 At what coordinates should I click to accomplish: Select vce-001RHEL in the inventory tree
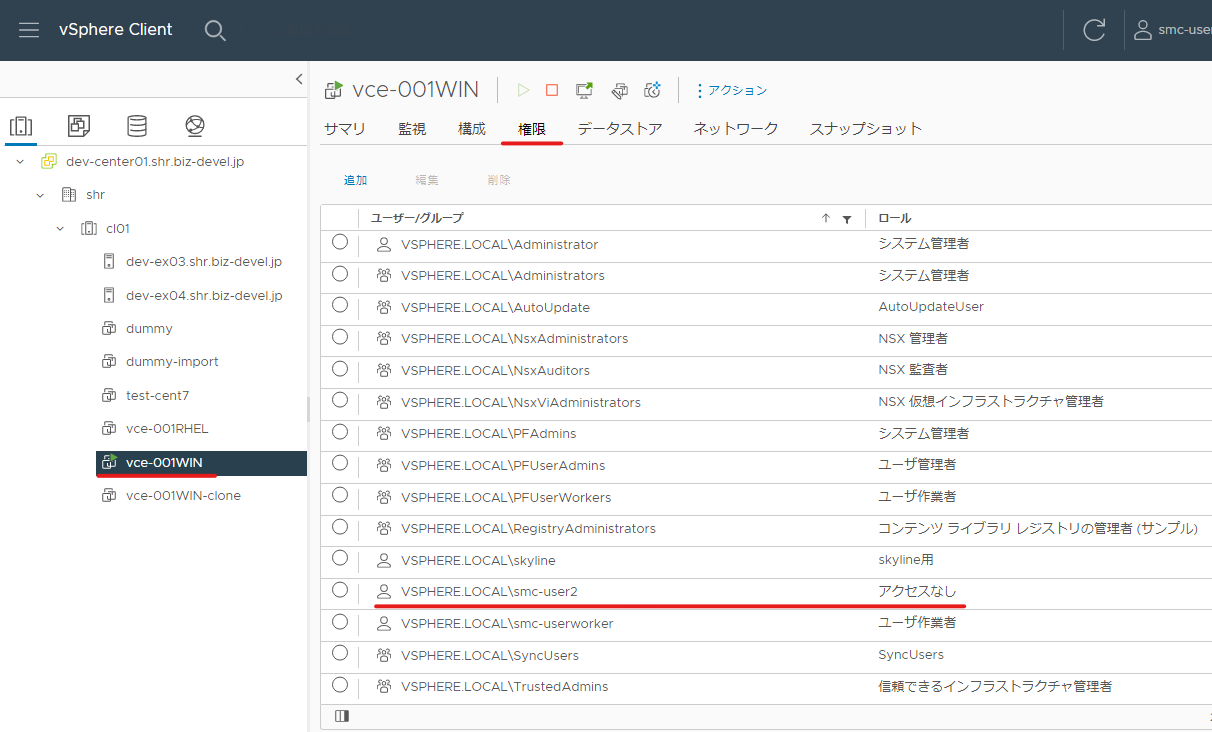pos(167,429)
